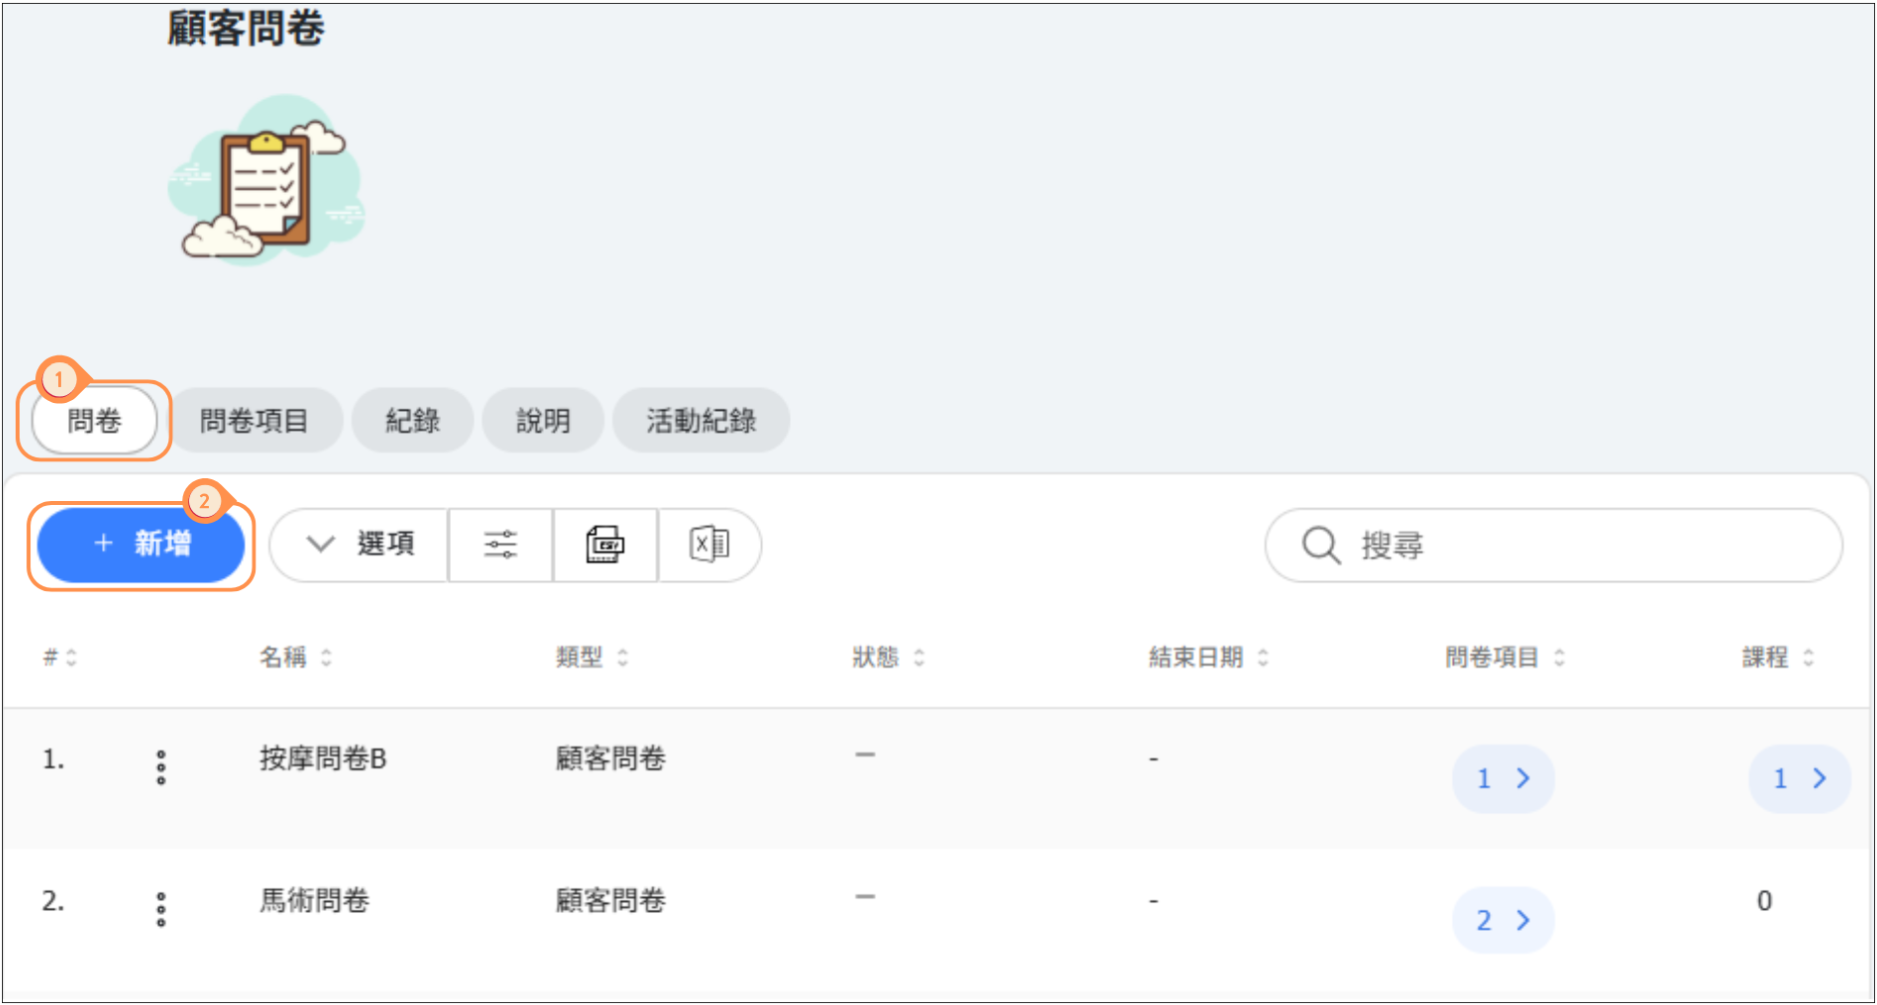
Task: Expand 問卷項目 count for 馬術問卷
Action: click(x=1502, y=920)
